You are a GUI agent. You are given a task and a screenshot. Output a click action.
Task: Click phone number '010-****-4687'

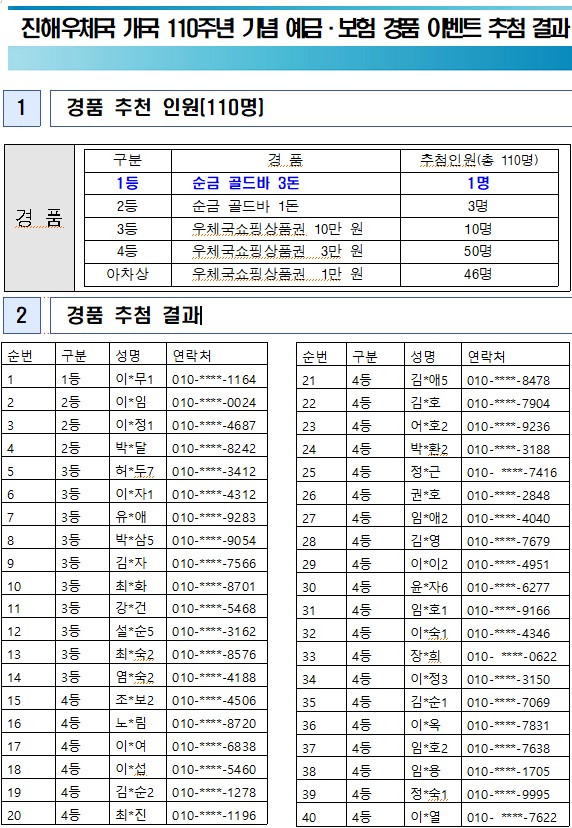click(x=214, y=426)
